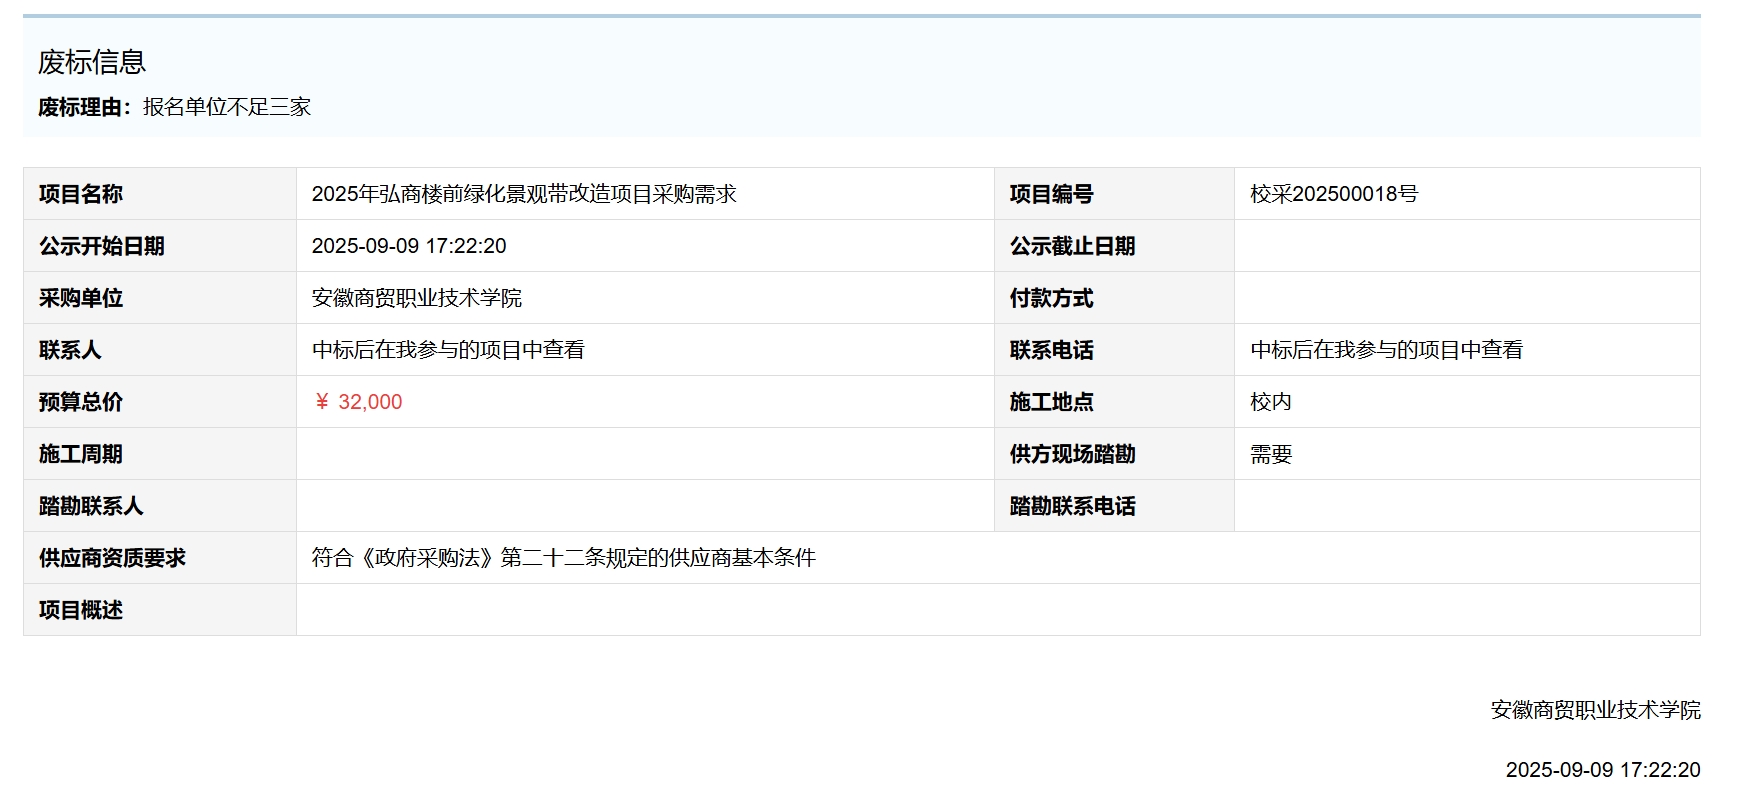1741x812 pixels.
Task: Click the empty 付款方式 value cell
Action: (1466, 298)
